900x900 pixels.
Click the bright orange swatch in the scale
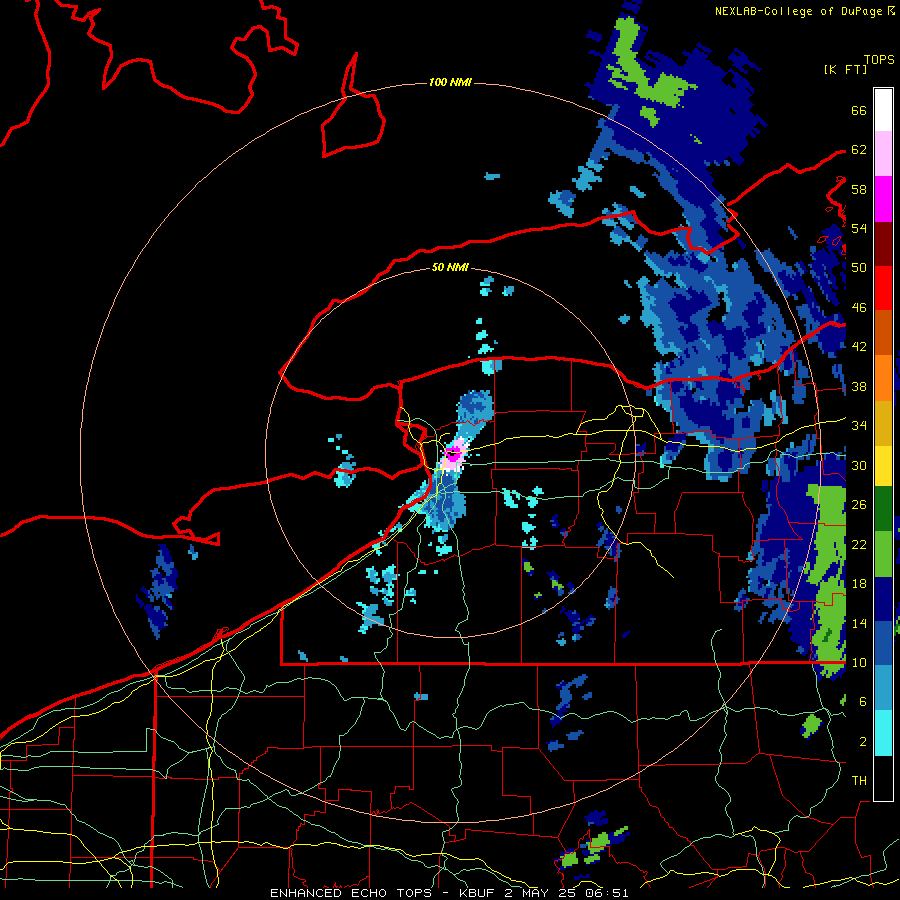883,378
